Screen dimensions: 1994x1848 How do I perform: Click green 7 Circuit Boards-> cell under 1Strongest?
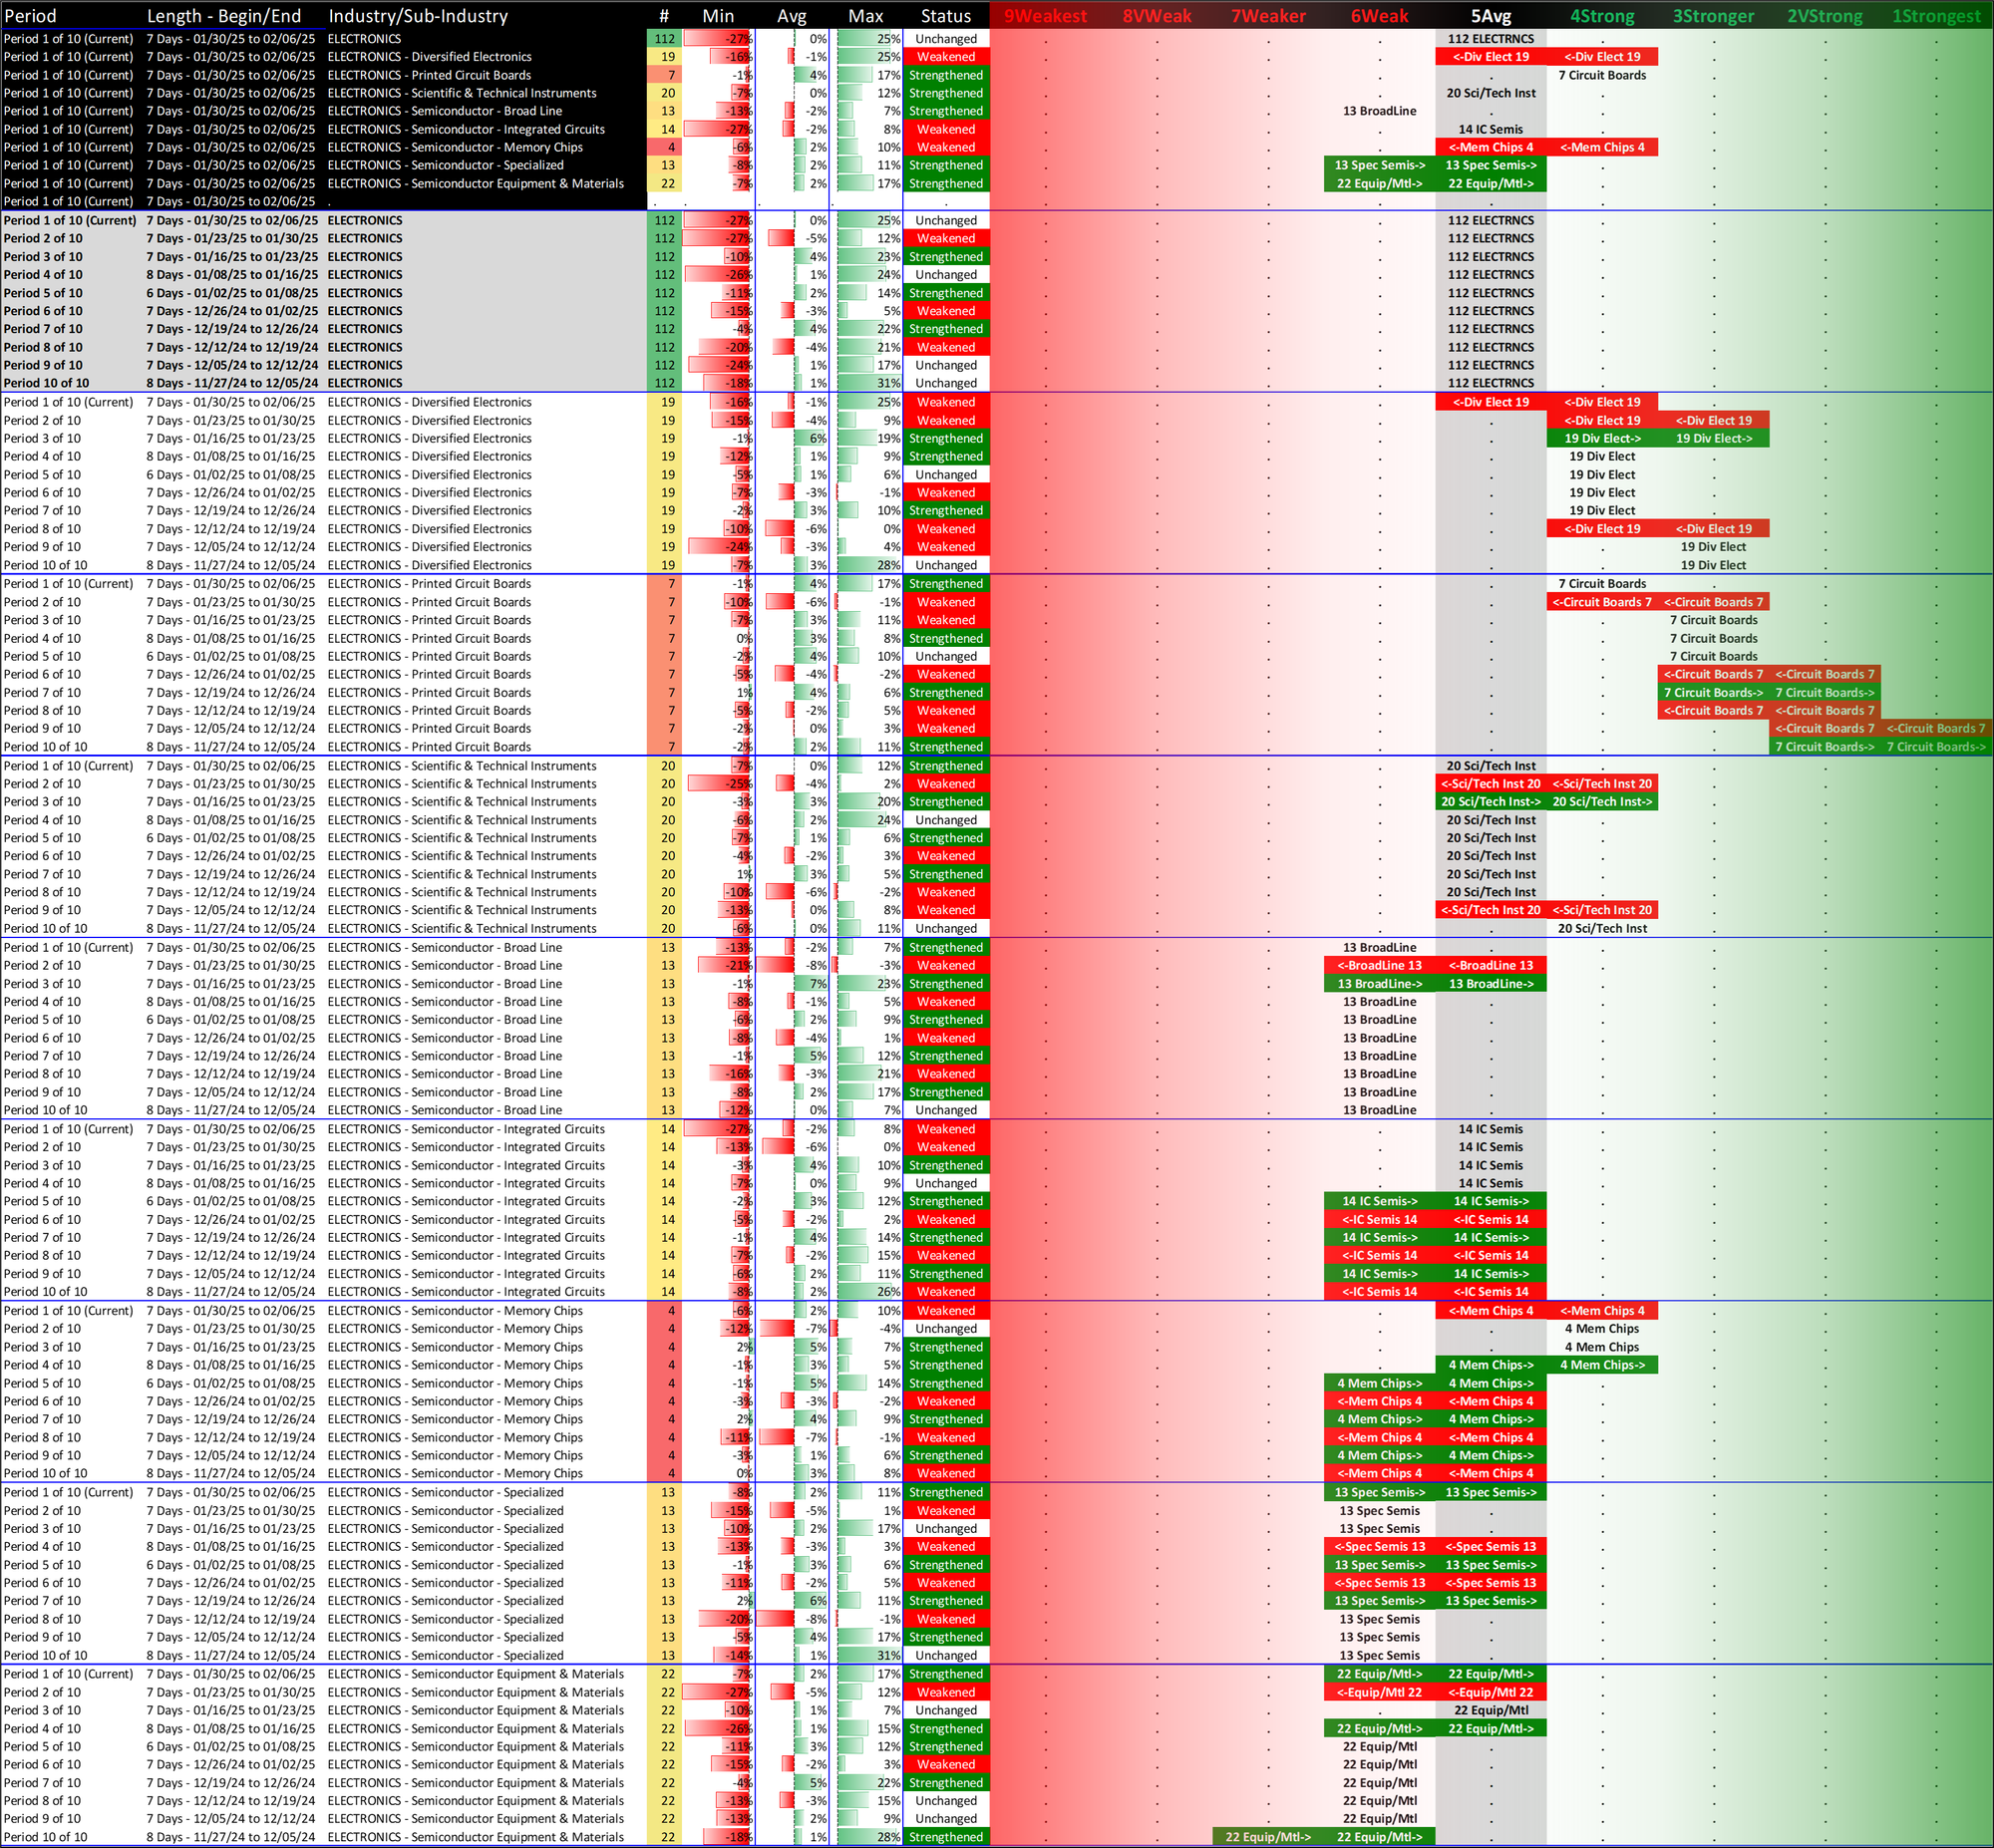(x=1936, y=747)
